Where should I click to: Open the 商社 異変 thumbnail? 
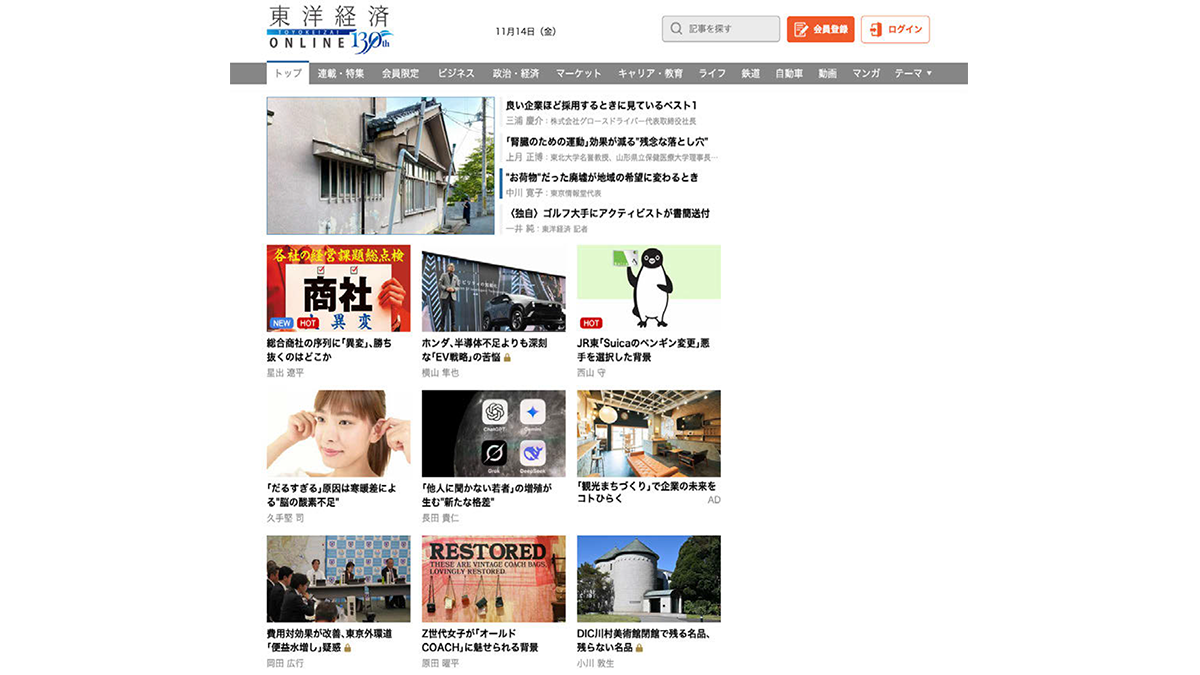point(339,288)
